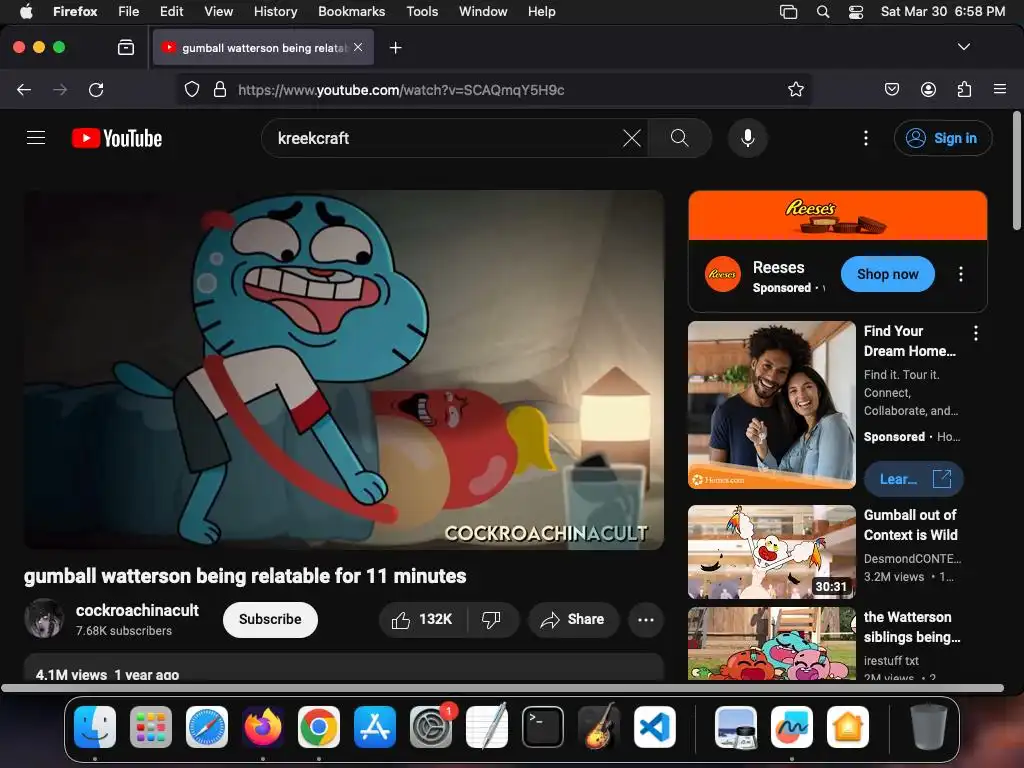List all tabs dropdown arrow
1024x768 pixels.
point(964,47)
